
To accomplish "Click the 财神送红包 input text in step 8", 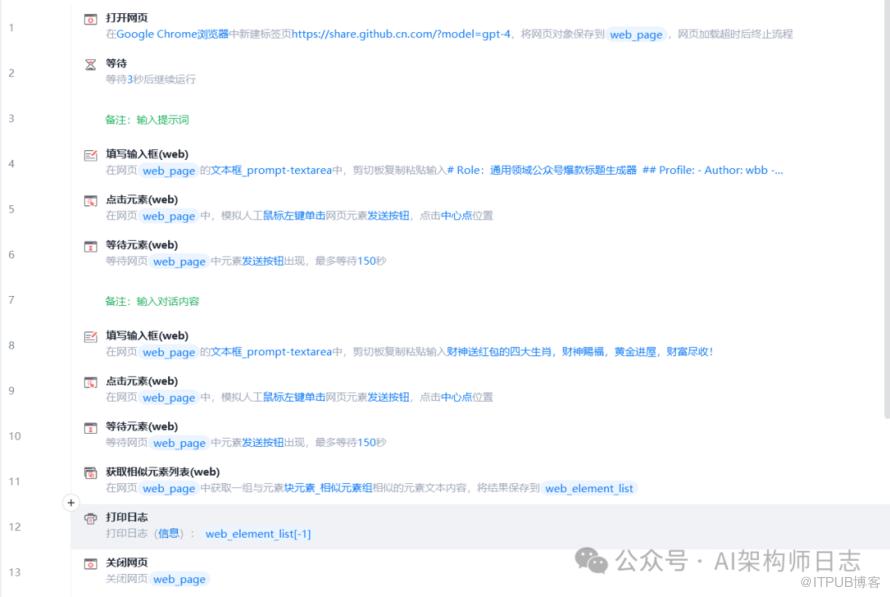I will (580, 352).
